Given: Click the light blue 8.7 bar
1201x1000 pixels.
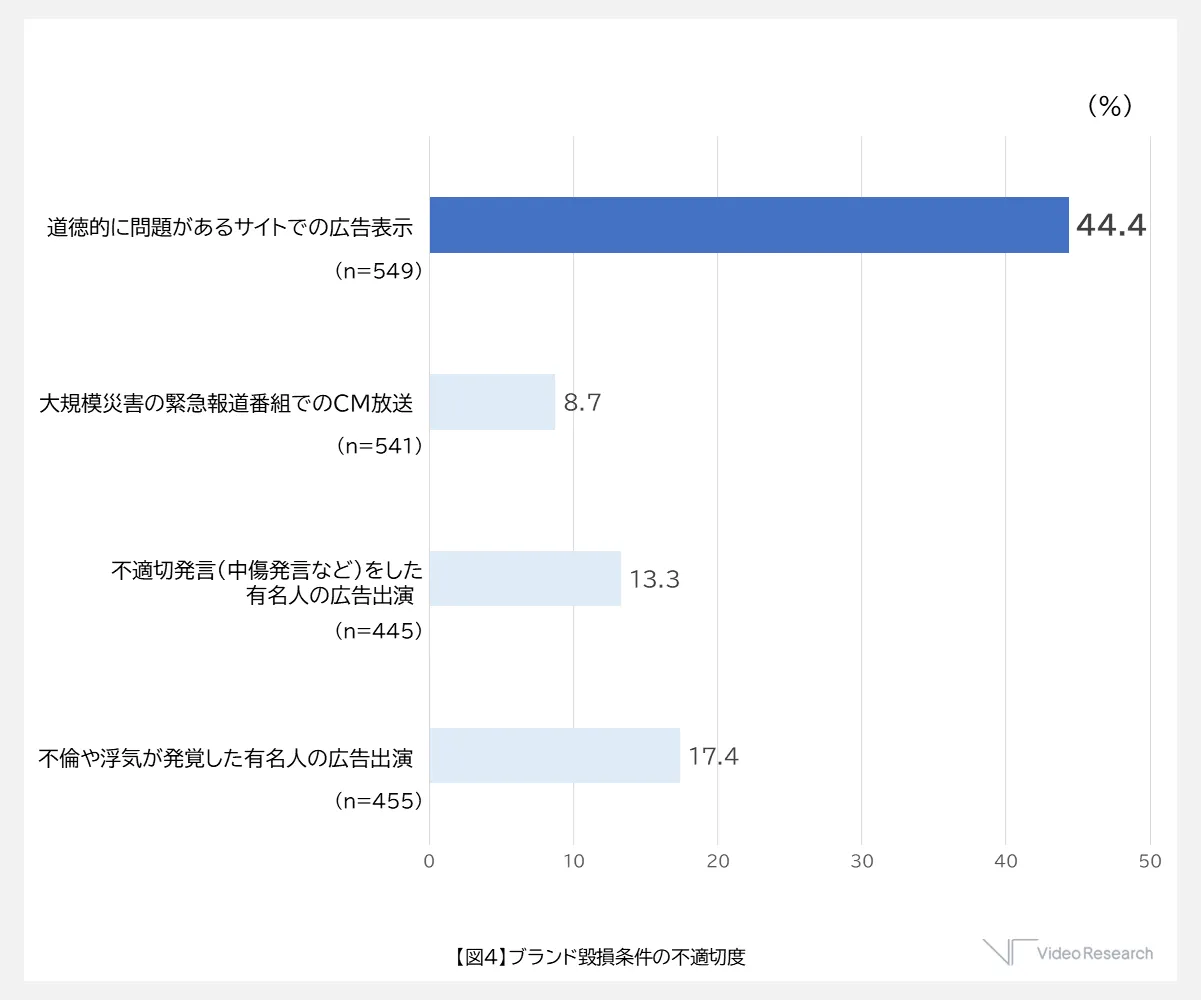Looking at the screenshot, I should coord(492,402).
